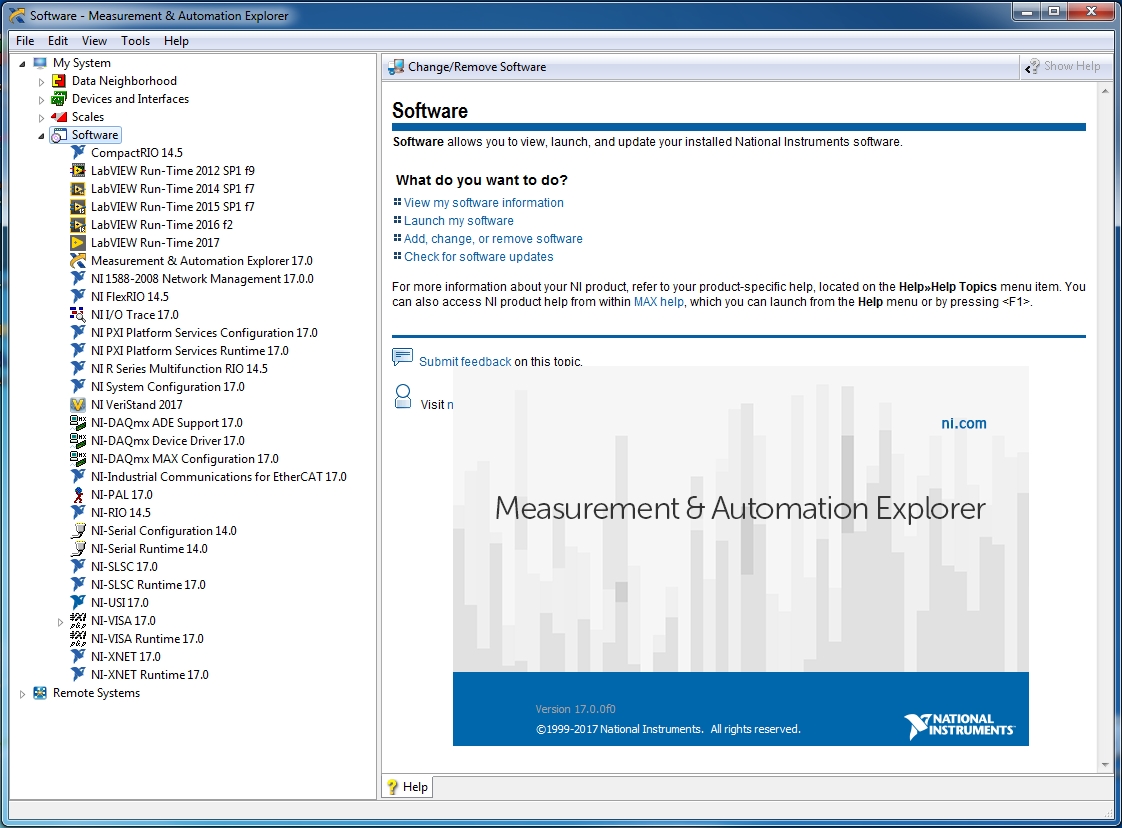Click the Submit feedback link
The height and width of the screenshot is (828, 1122).
click(x=465, y=361)
